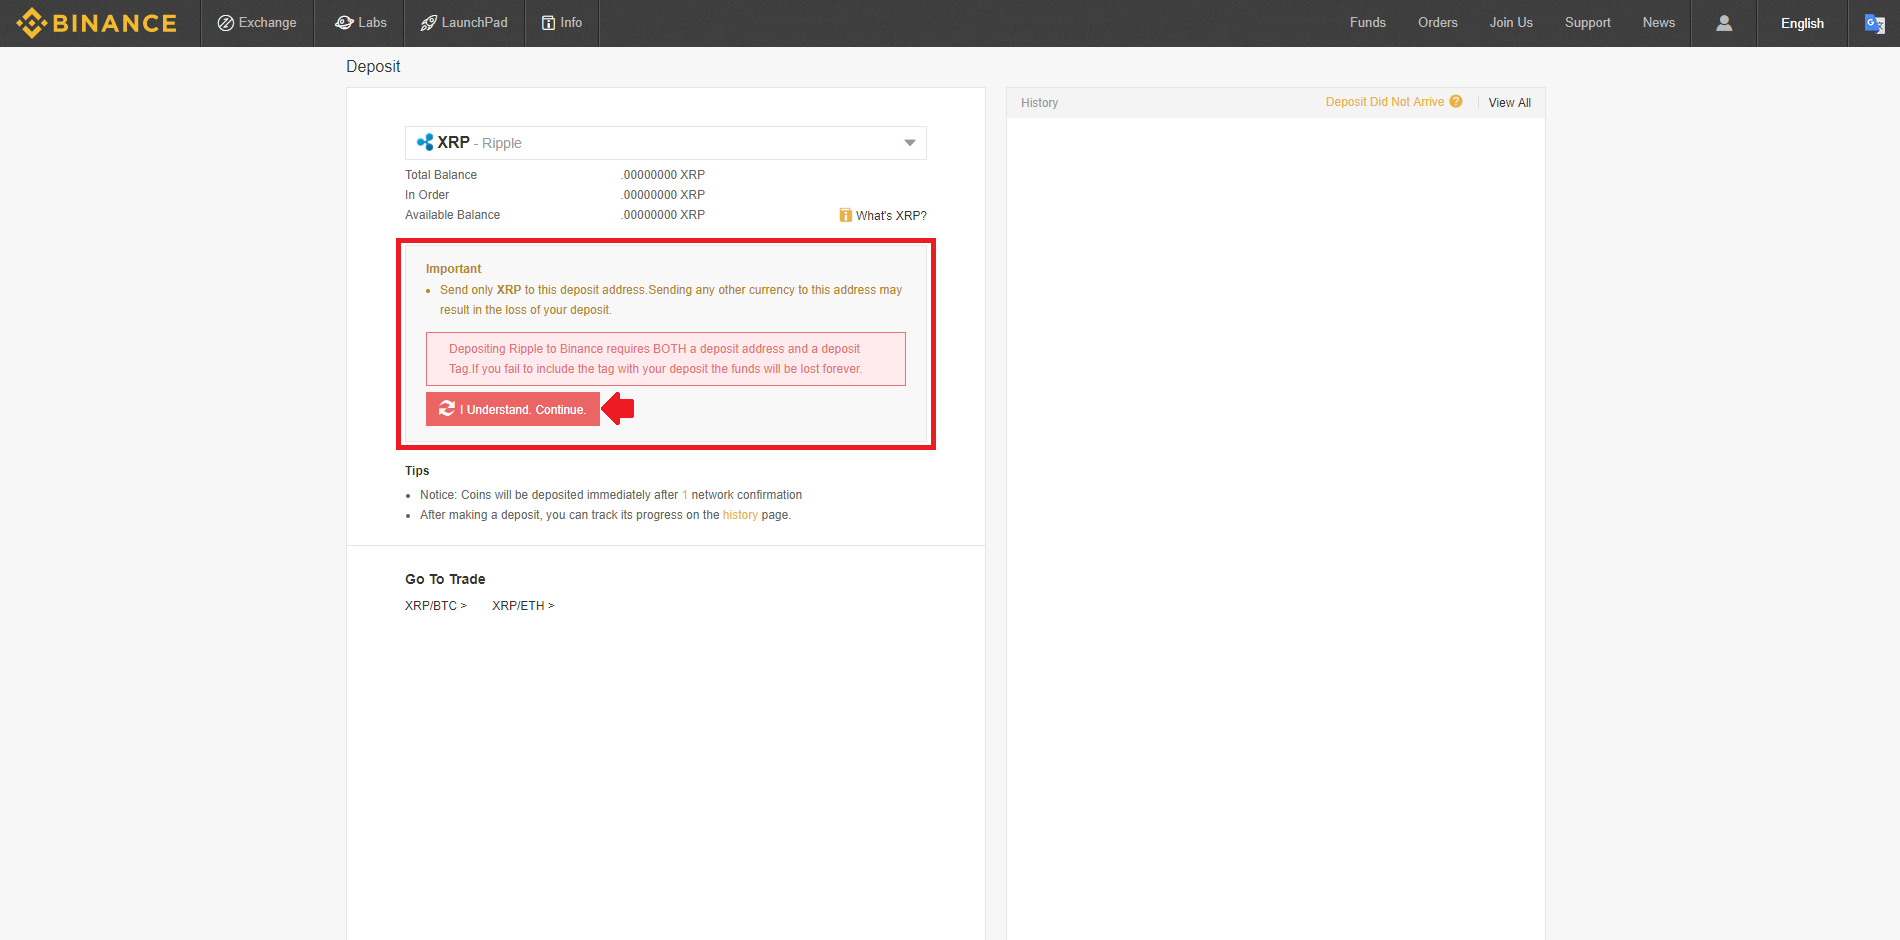Open the Exchange menu

coord(257,23)
